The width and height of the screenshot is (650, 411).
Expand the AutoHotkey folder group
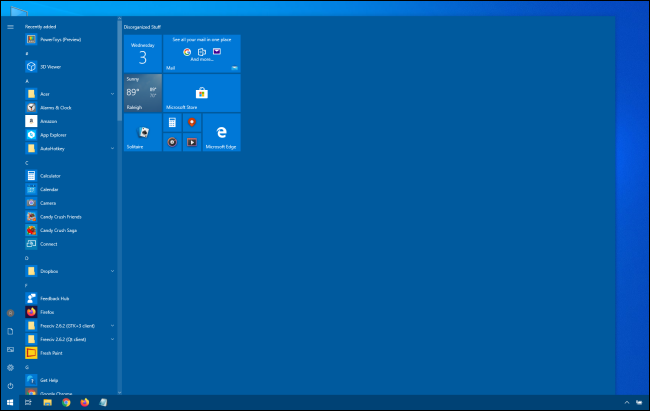tap(112, 148)
